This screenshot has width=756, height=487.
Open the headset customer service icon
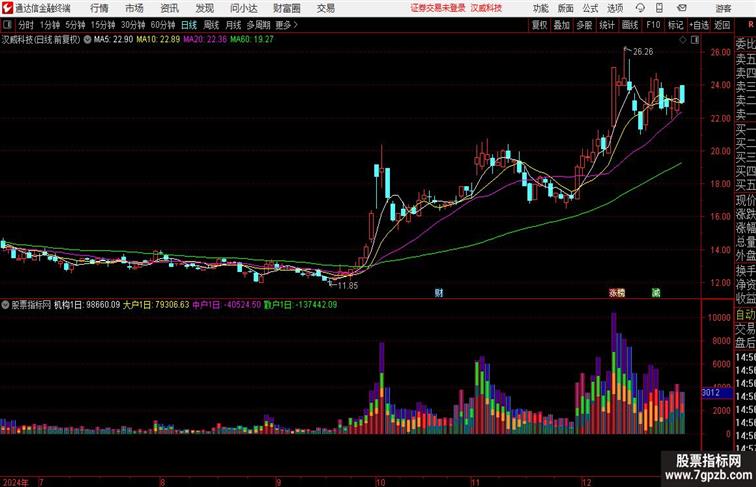click(x=640, y=8)
